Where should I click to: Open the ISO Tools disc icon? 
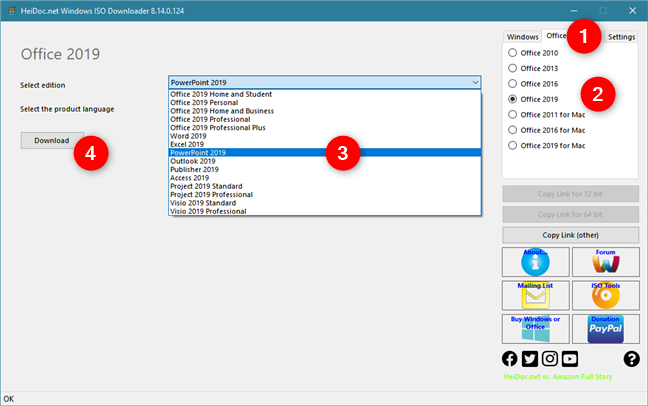(x=605, y=296)
